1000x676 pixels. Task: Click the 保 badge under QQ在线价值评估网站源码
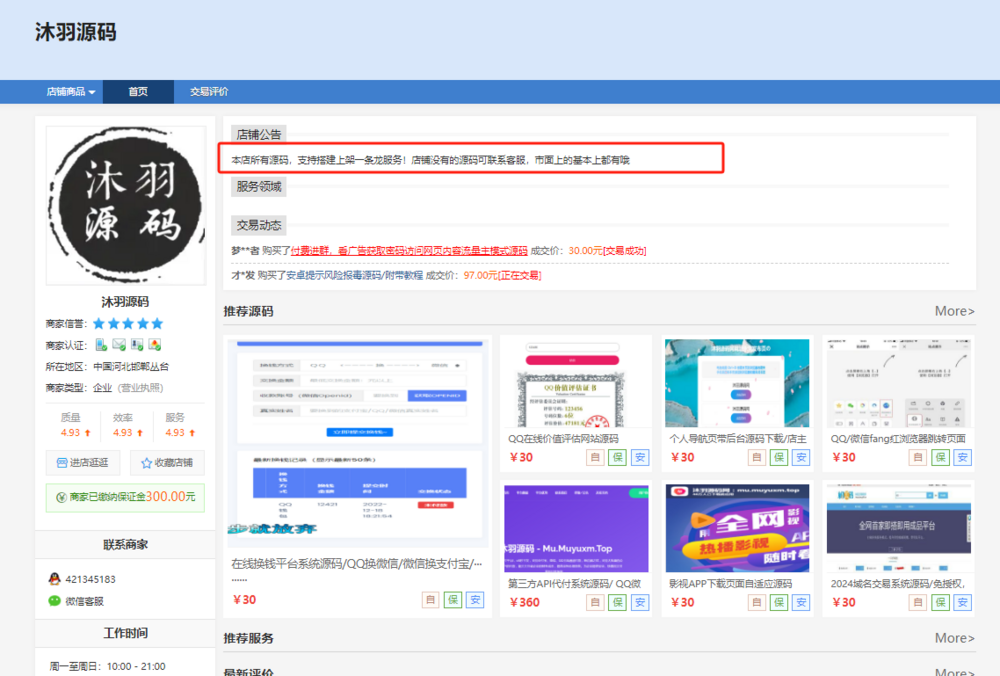pos(617,457)
